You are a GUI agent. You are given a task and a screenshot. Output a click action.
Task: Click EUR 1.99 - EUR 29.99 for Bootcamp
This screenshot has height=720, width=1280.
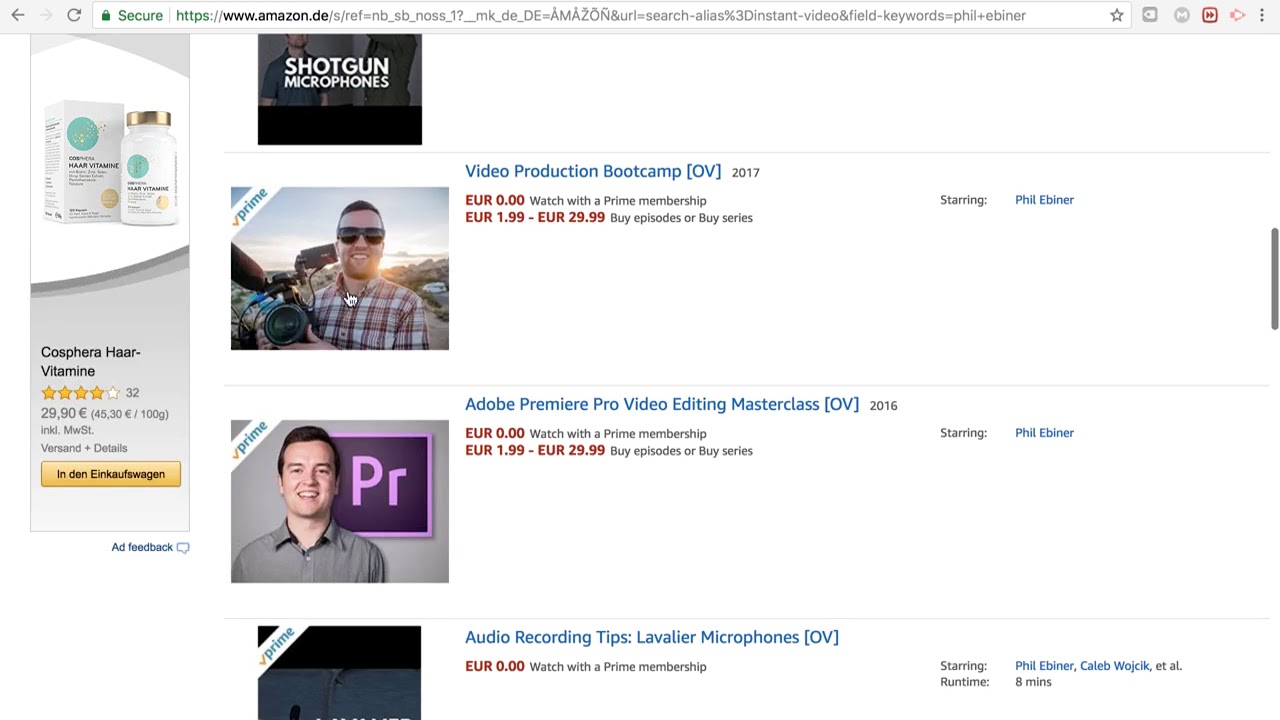[535, 217]
